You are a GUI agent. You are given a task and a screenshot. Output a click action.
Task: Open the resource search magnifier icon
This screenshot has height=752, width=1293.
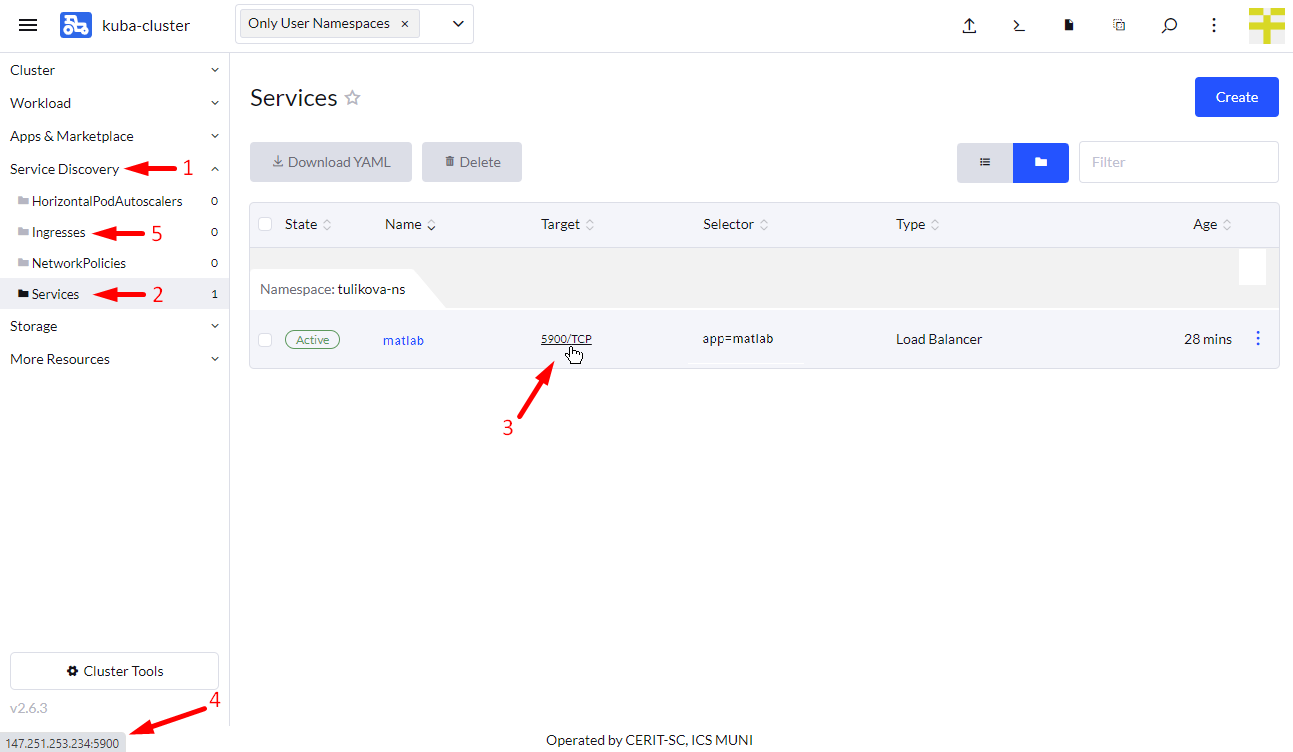point(1168,26)
